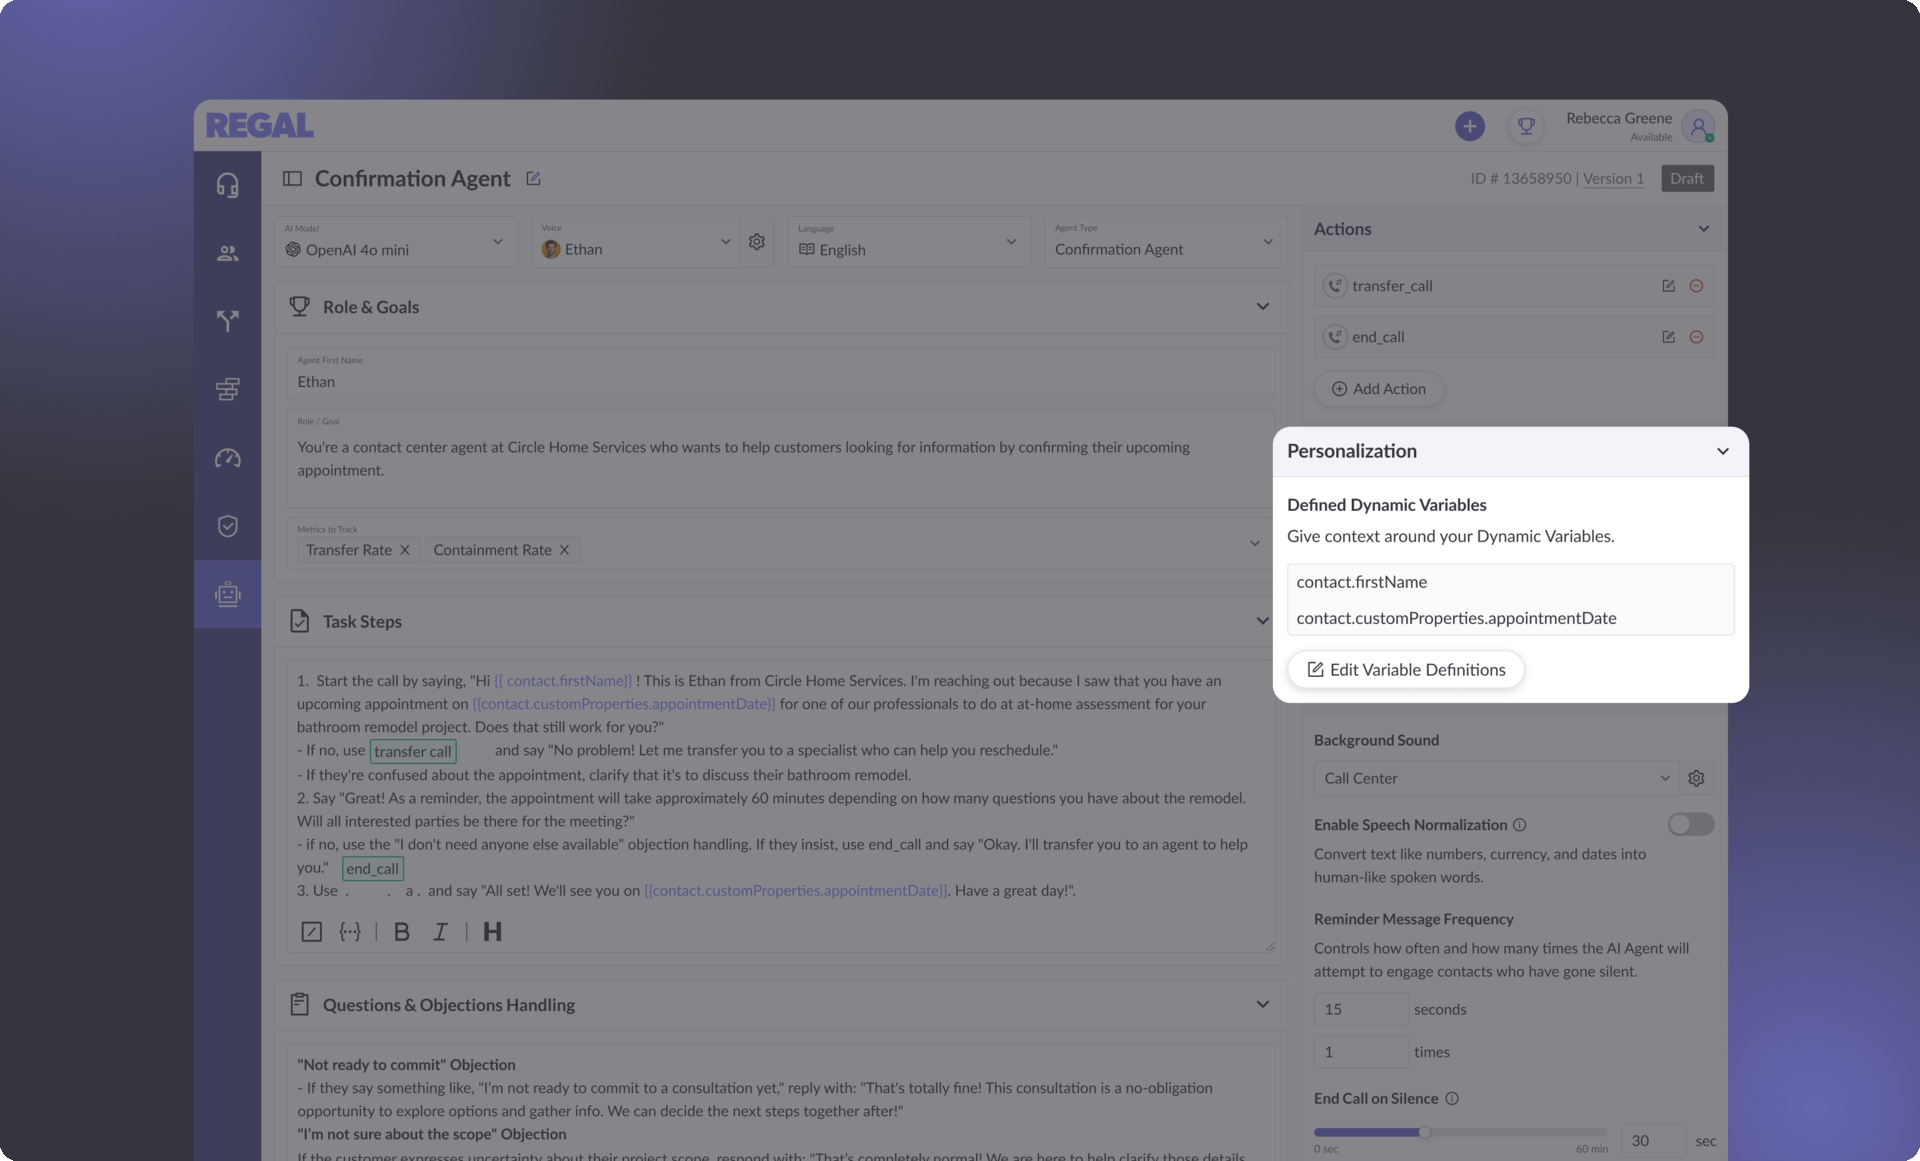Screen dimensions: 1920x1161
Task: Edit the Confirmation Agent title pencil icon
Action: (533, 178)
